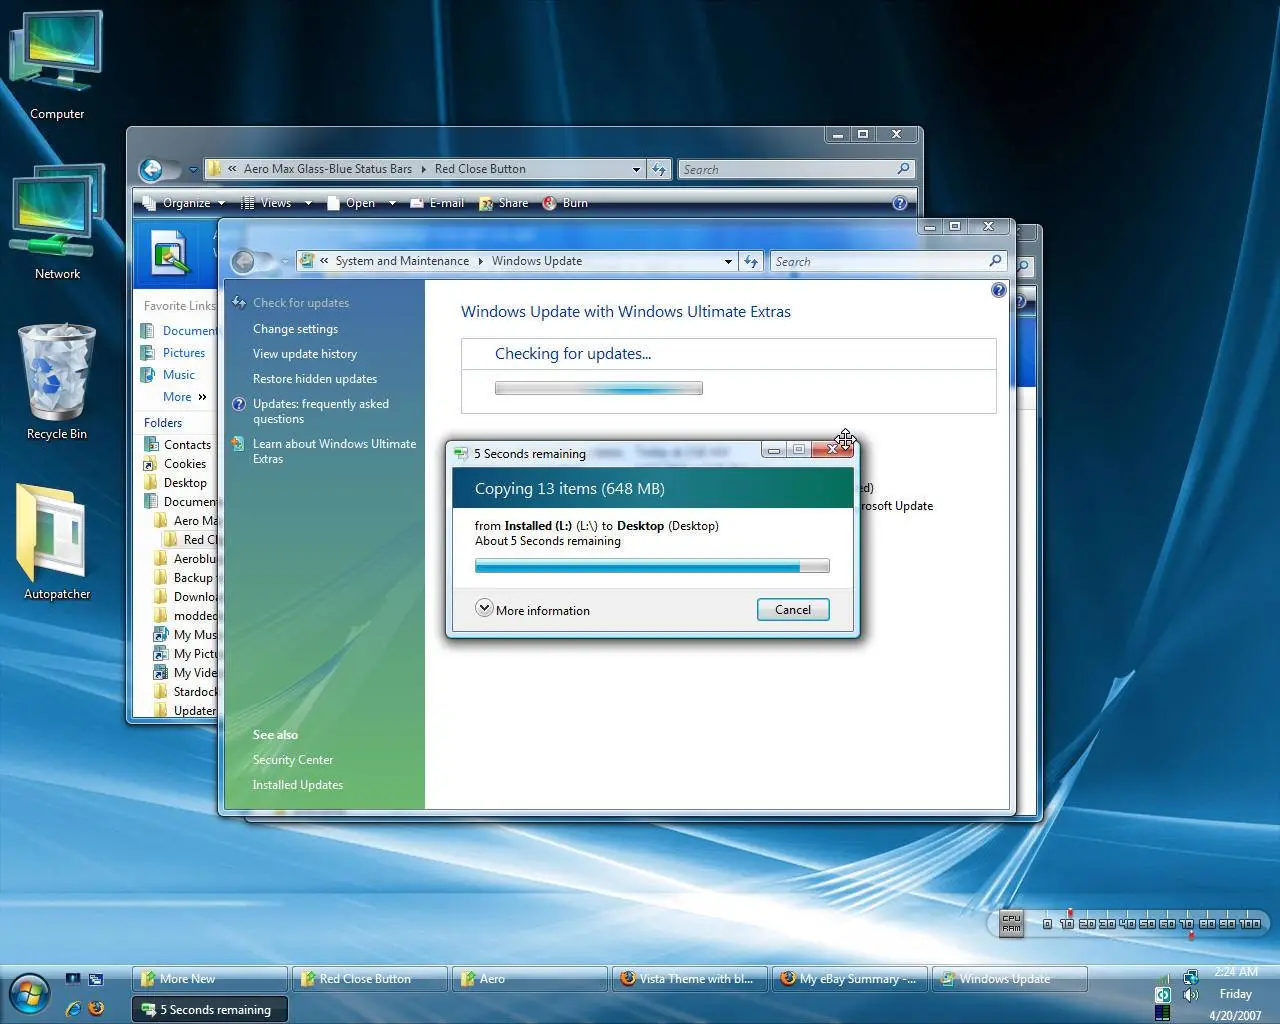Screen dimensions: 1280x1024
Task: Click the Windows Start orb
Action: [x=29, y=994]
